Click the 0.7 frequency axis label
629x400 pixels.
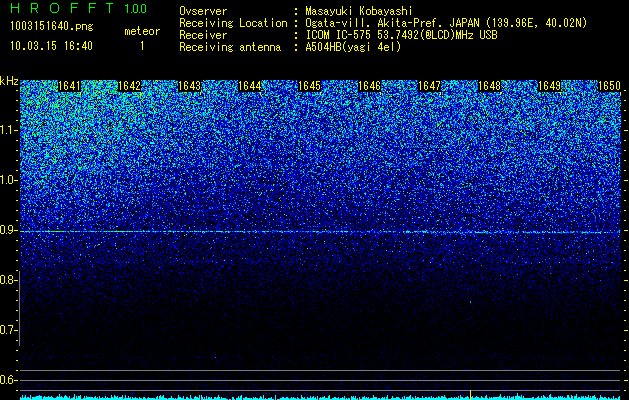click(8, 330)
